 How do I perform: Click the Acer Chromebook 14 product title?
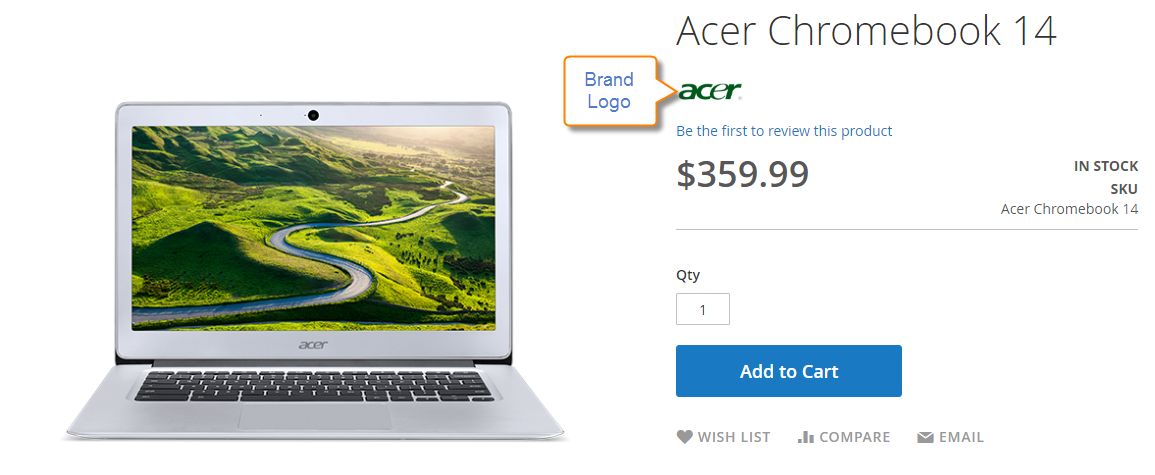pyautogui.click(x=866, y=30)
